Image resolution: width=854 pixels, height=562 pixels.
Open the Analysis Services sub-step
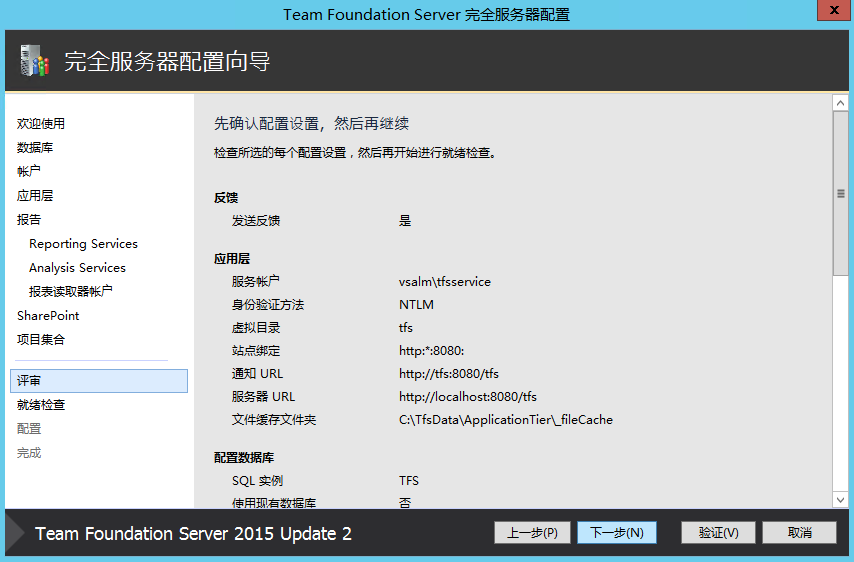tap(77, 267)
